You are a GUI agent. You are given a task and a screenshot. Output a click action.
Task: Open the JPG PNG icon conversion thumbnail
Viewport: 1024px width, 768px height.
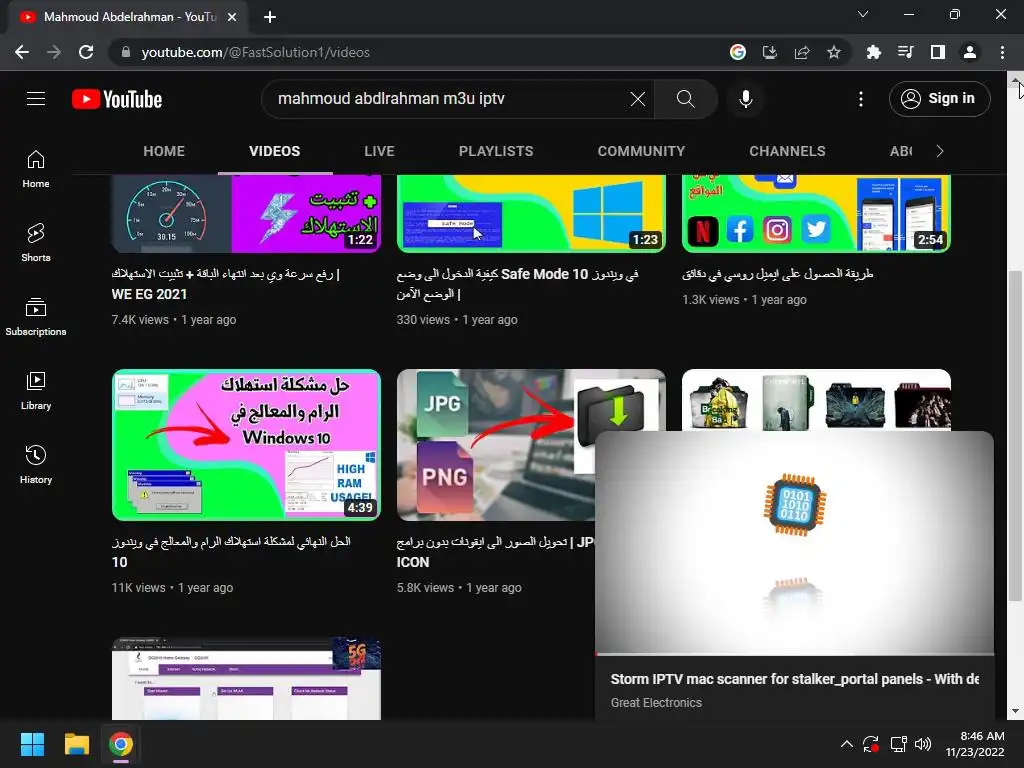click(495, 445)
